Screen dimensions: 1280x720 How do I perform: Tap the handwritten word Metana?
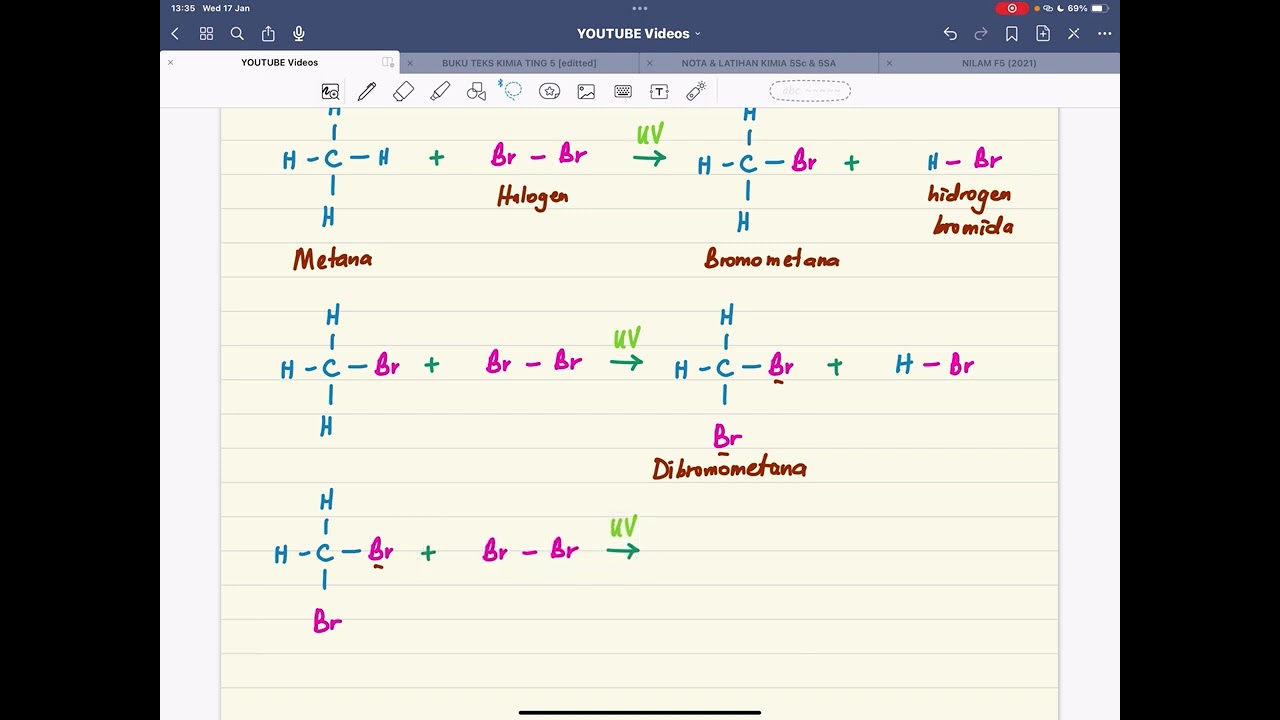coord(333,260)
